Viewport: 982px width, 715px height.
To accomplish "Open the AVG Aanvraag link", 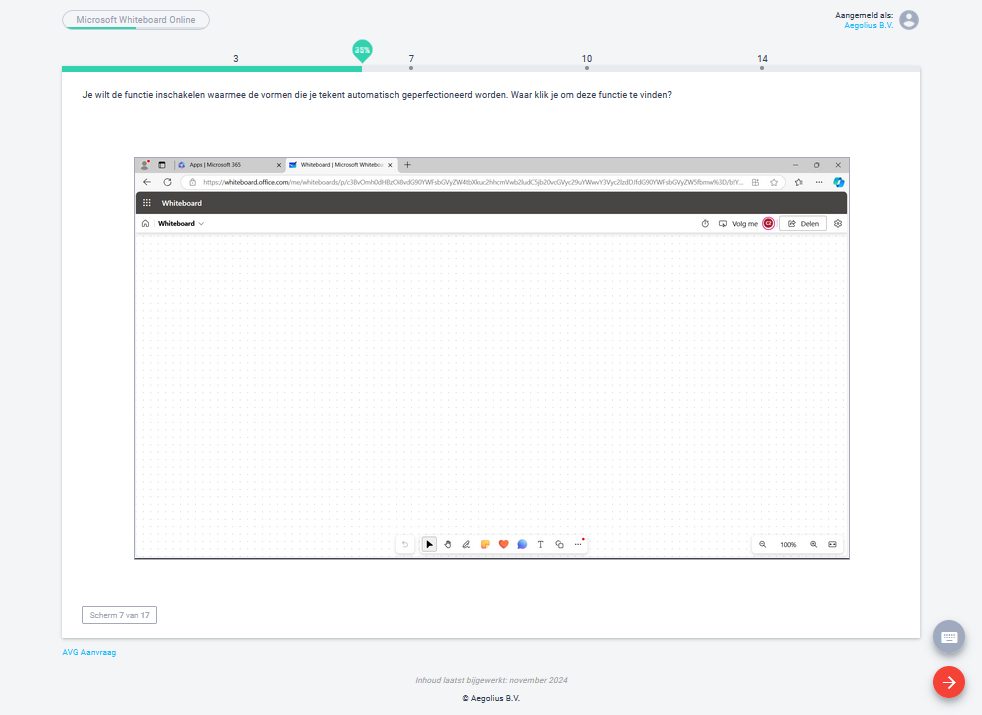I will point(89,652).
